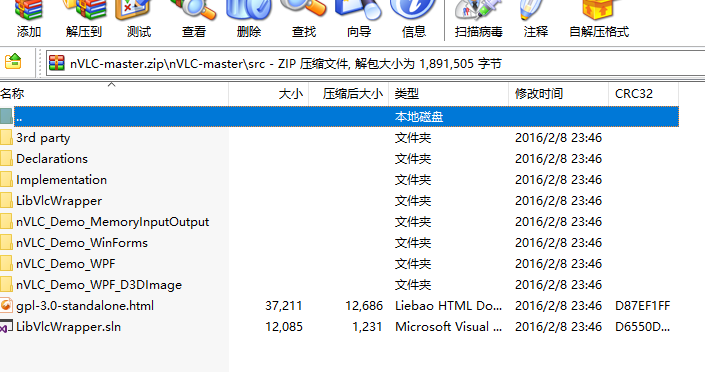The image size is (705, 372).
Task: Click the Extract To (解压到) toolbar icon
Action: 84,19
